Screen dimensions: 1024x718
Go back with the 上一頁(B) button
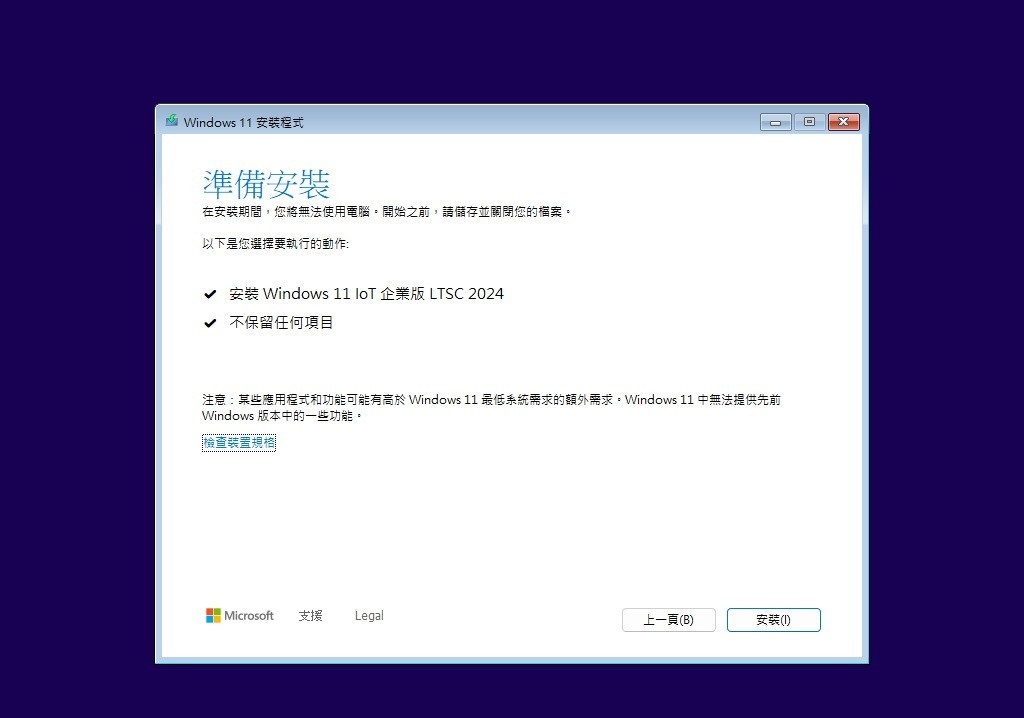[x=669, y=620]
